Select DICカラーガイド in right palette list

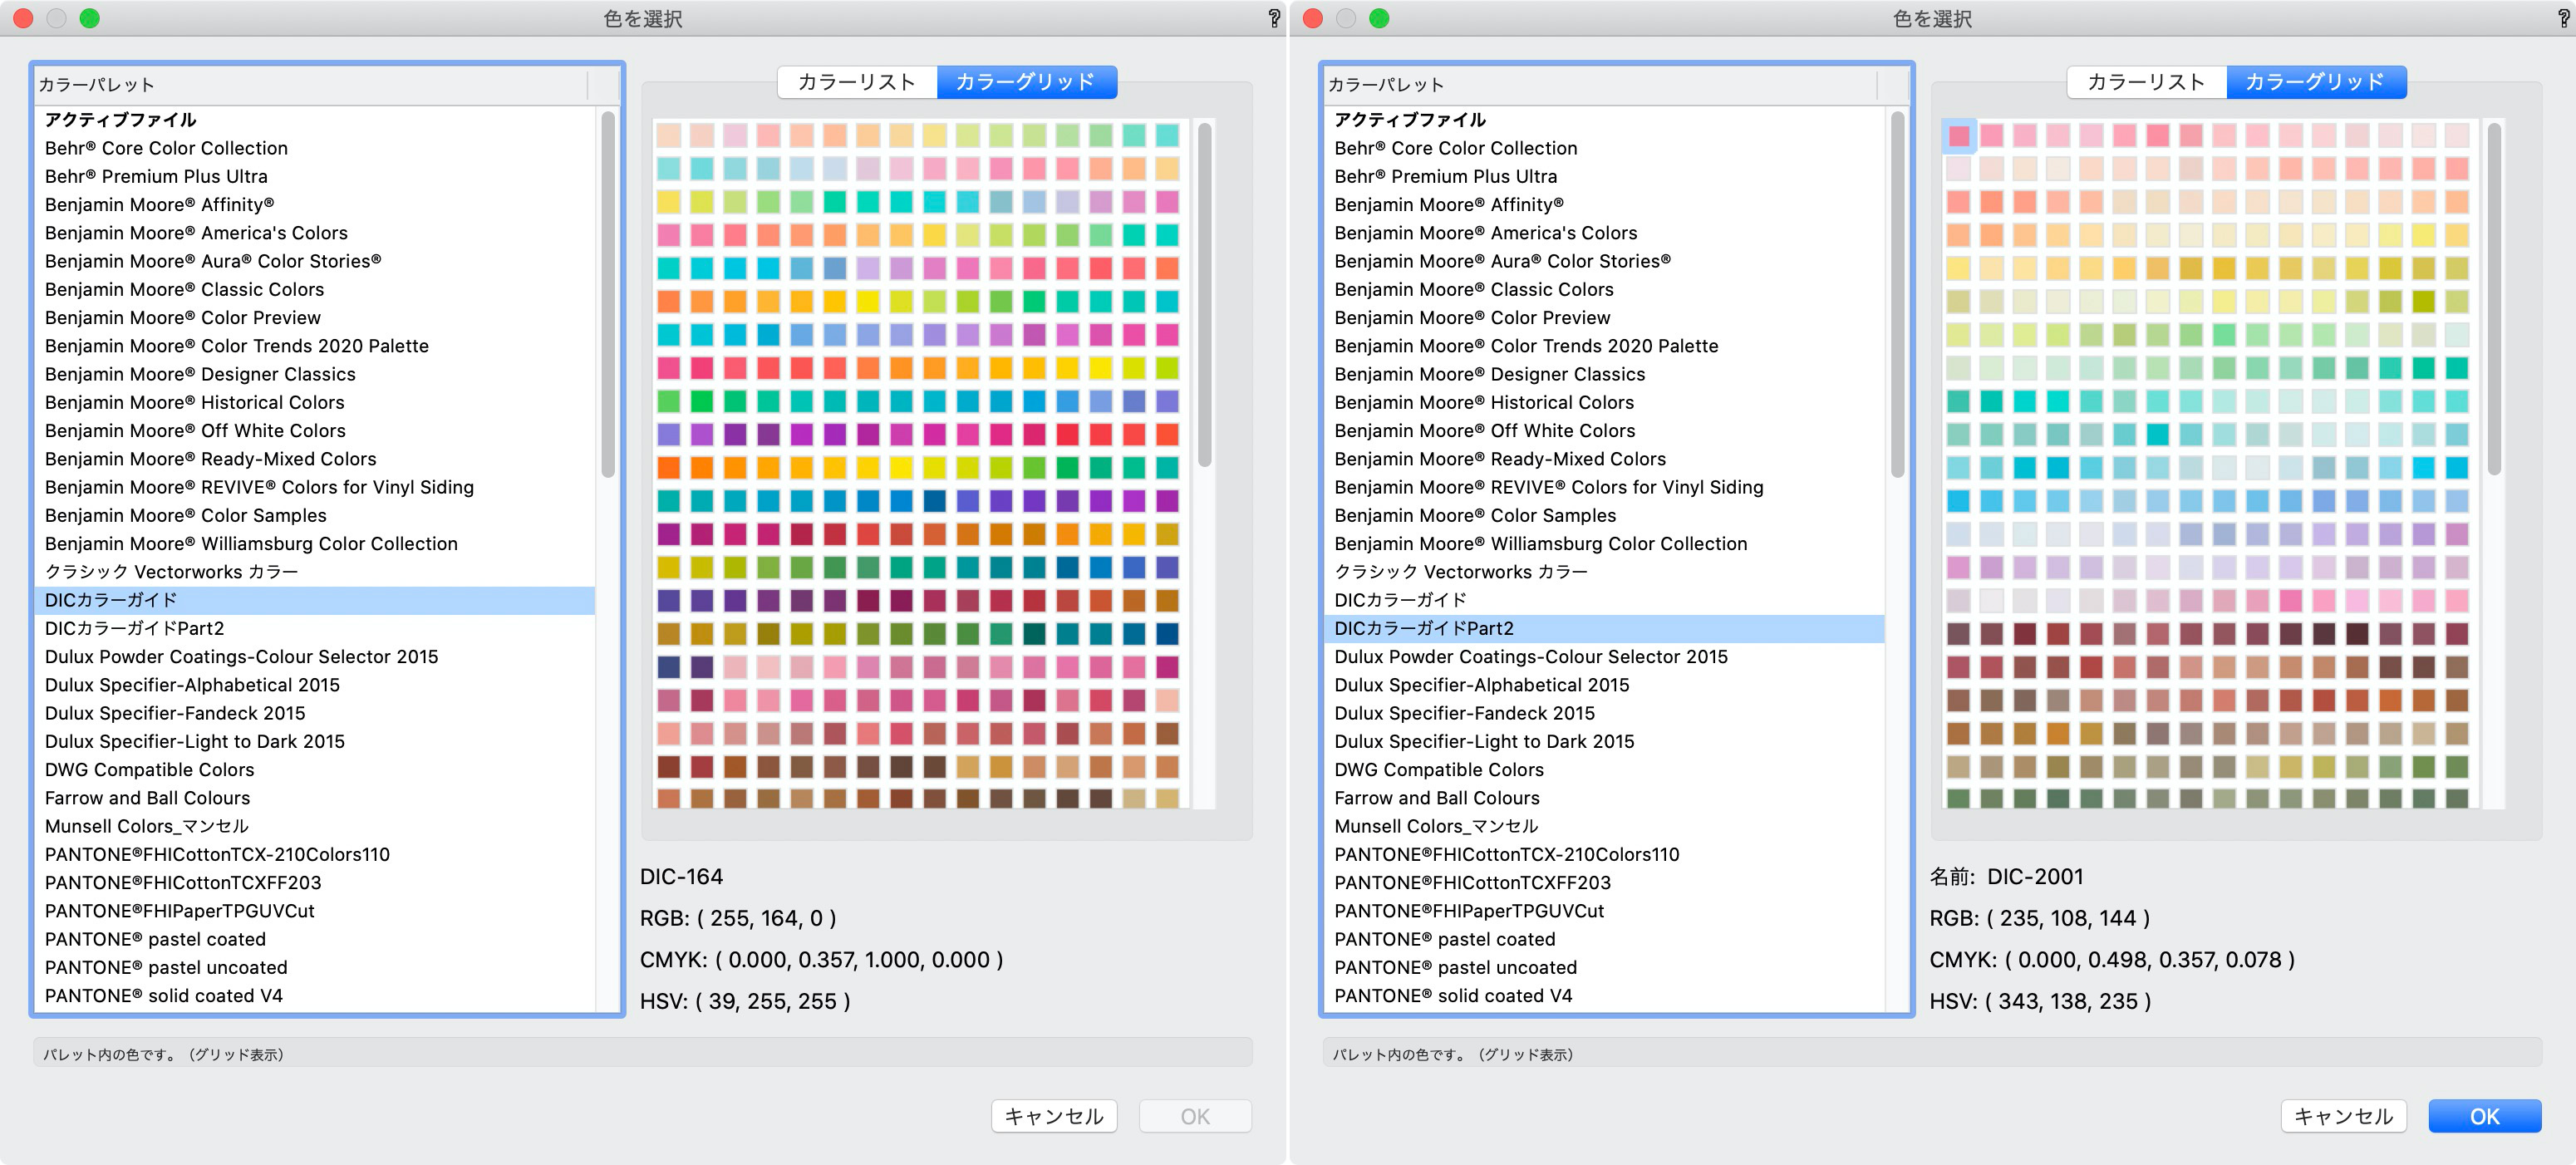[1400, 600]
